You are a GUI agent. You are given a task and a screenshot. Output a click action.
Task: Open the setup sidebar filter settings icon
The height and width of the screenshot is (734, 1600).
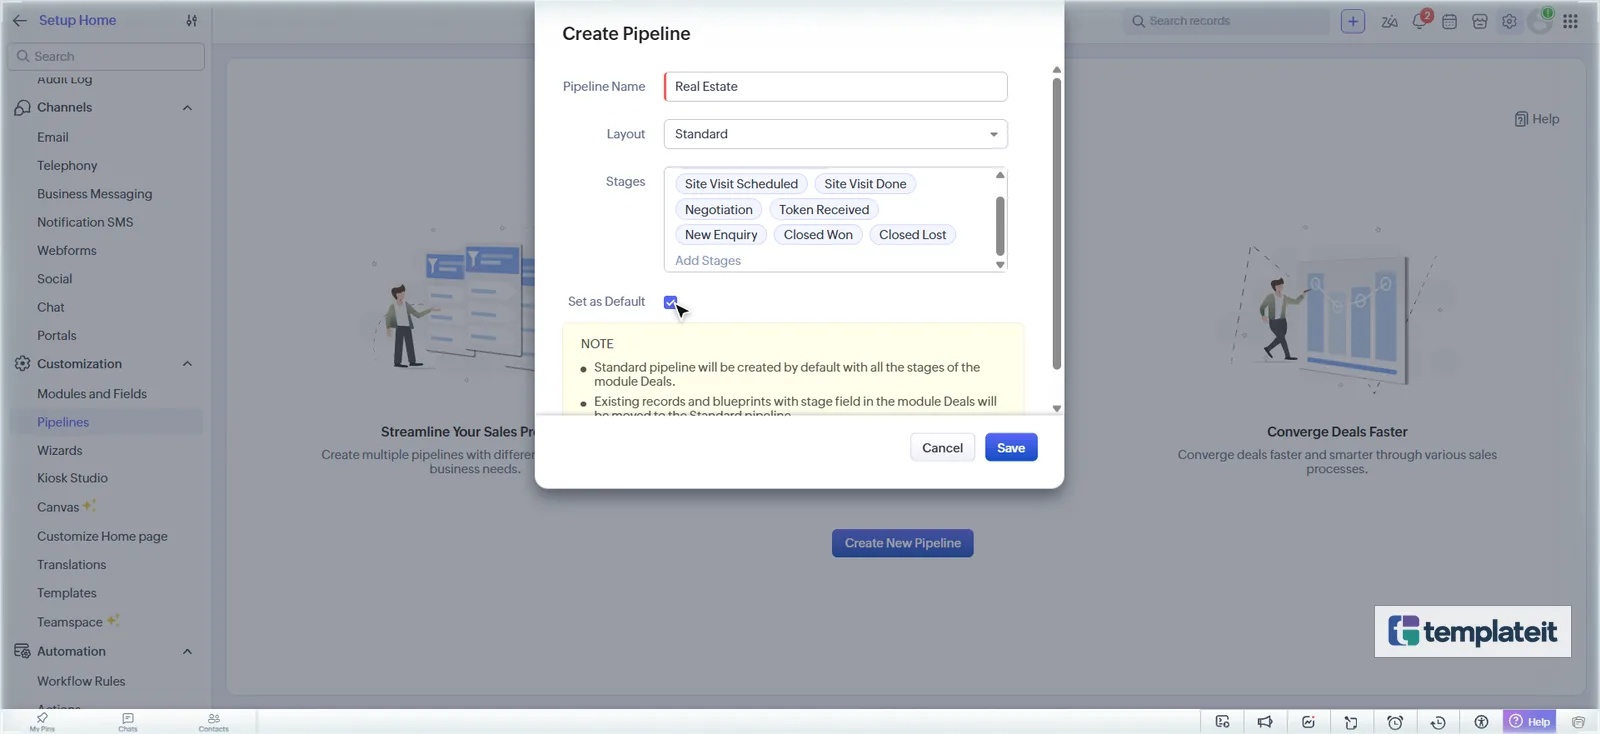point(191,20)
